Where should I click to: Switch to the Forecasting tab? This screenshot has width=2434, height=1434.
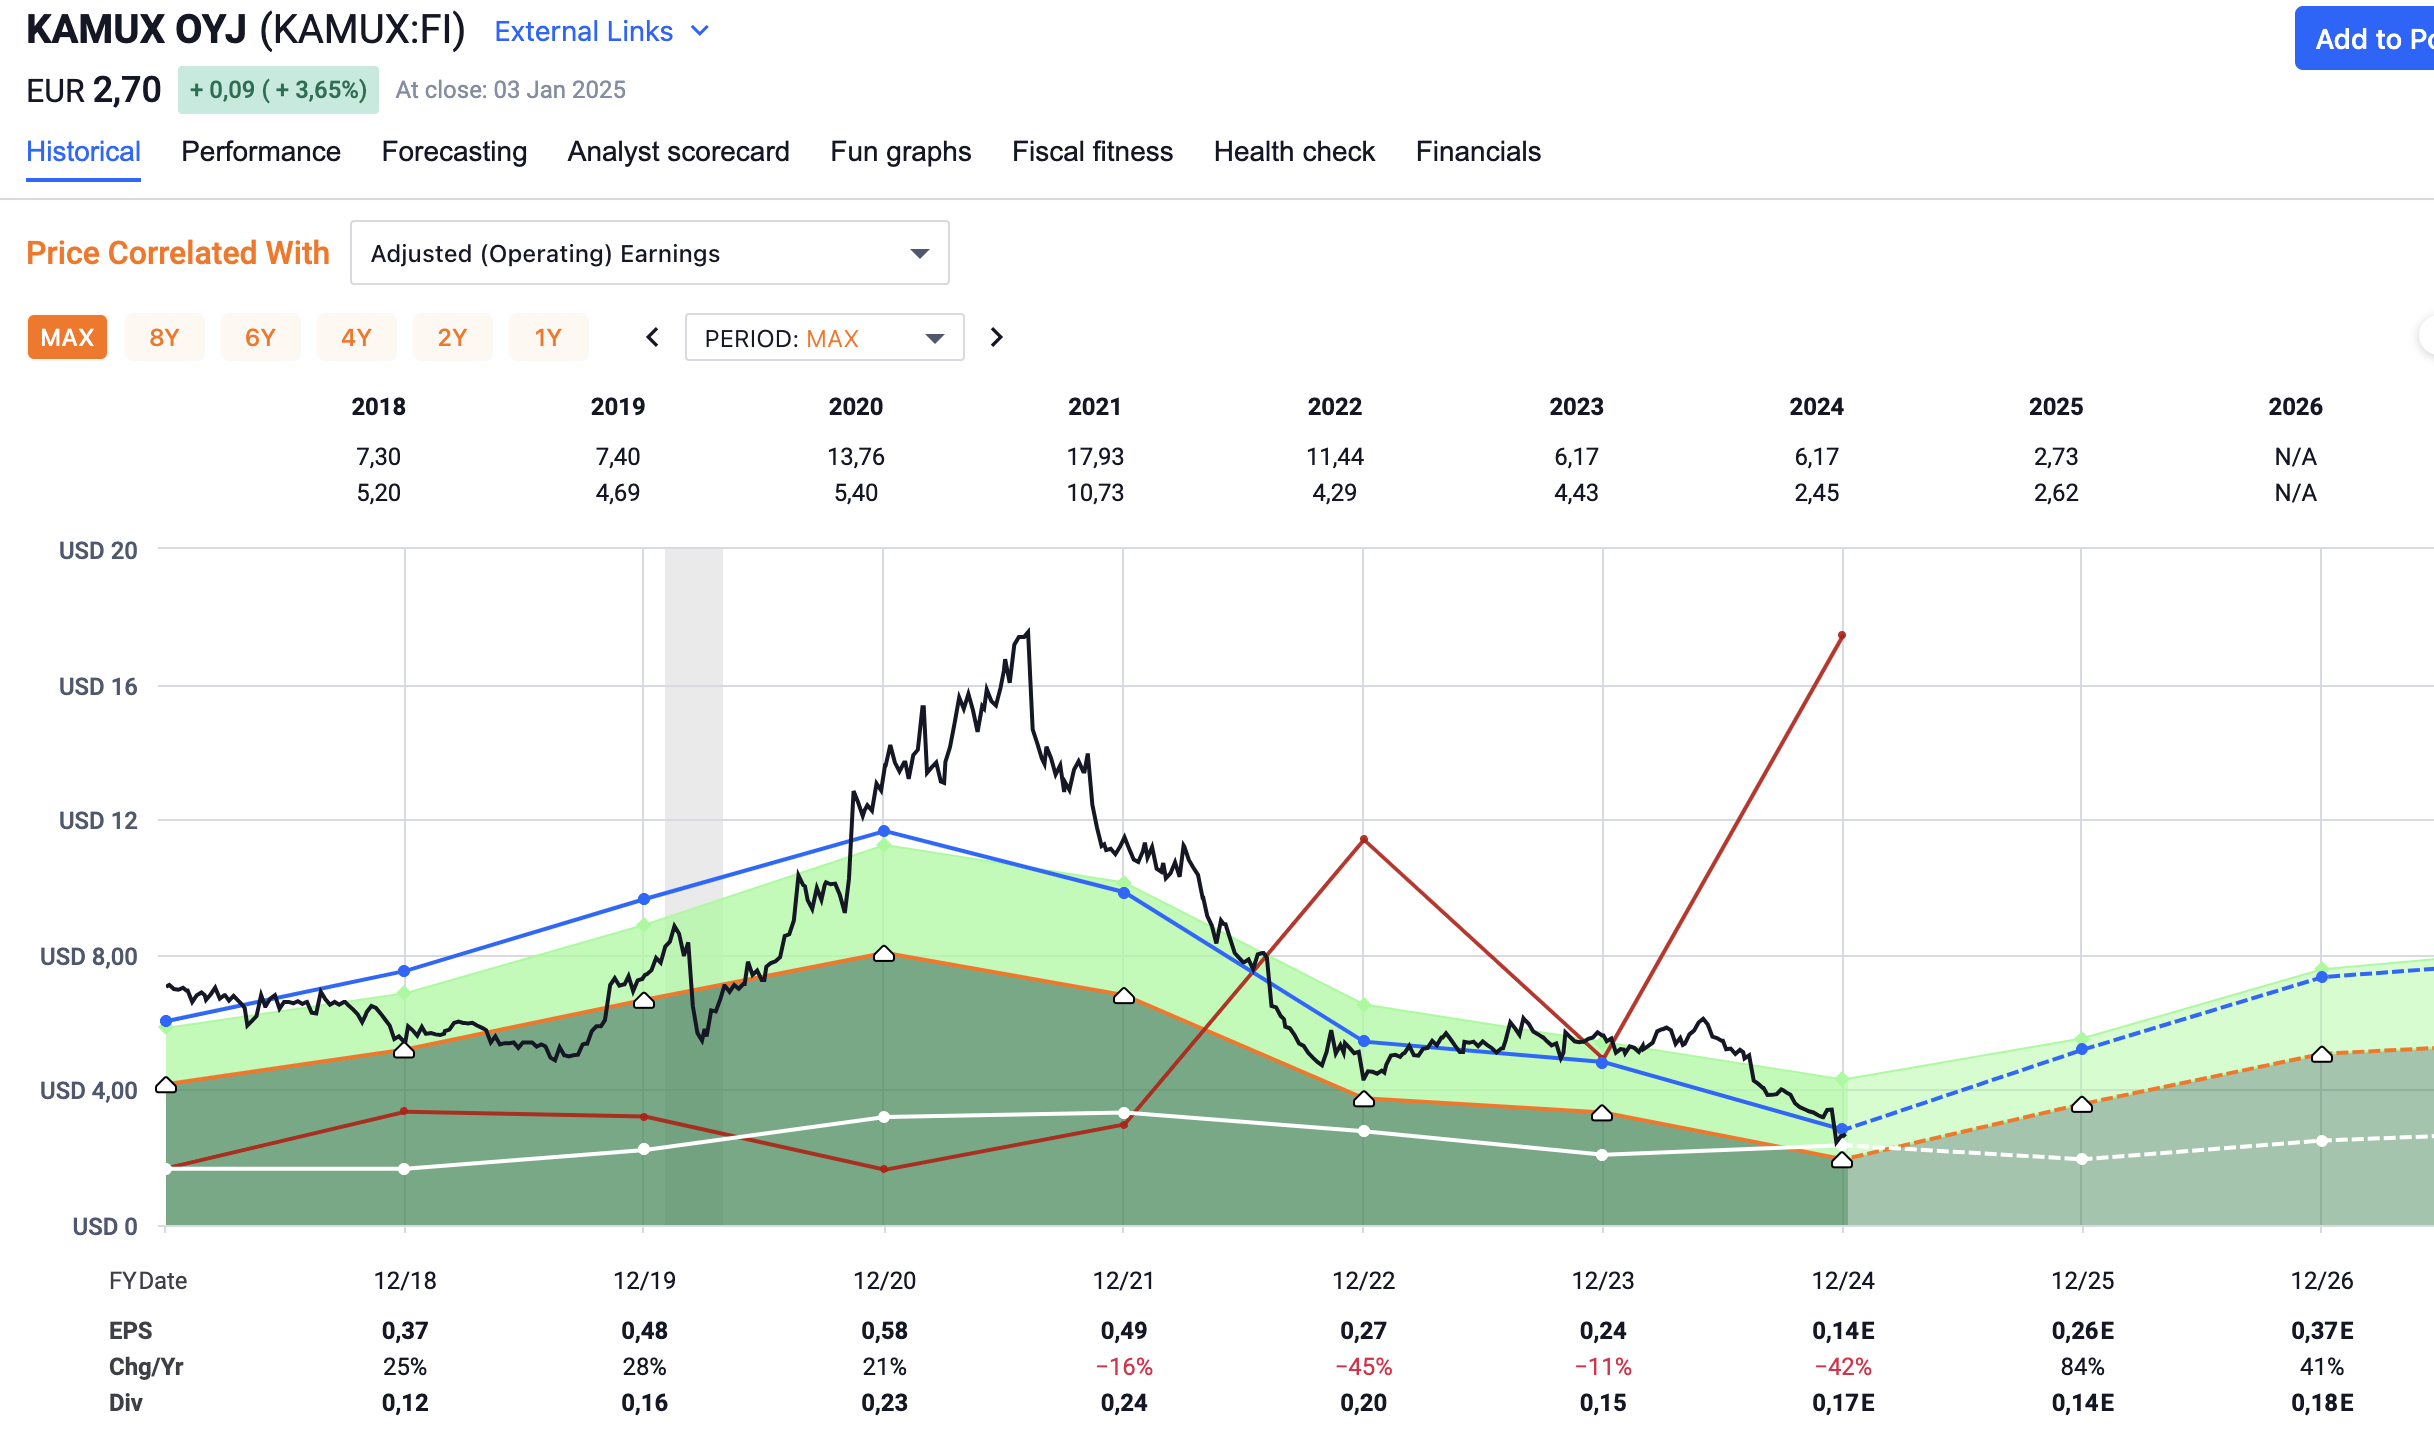tap(454, 151)
